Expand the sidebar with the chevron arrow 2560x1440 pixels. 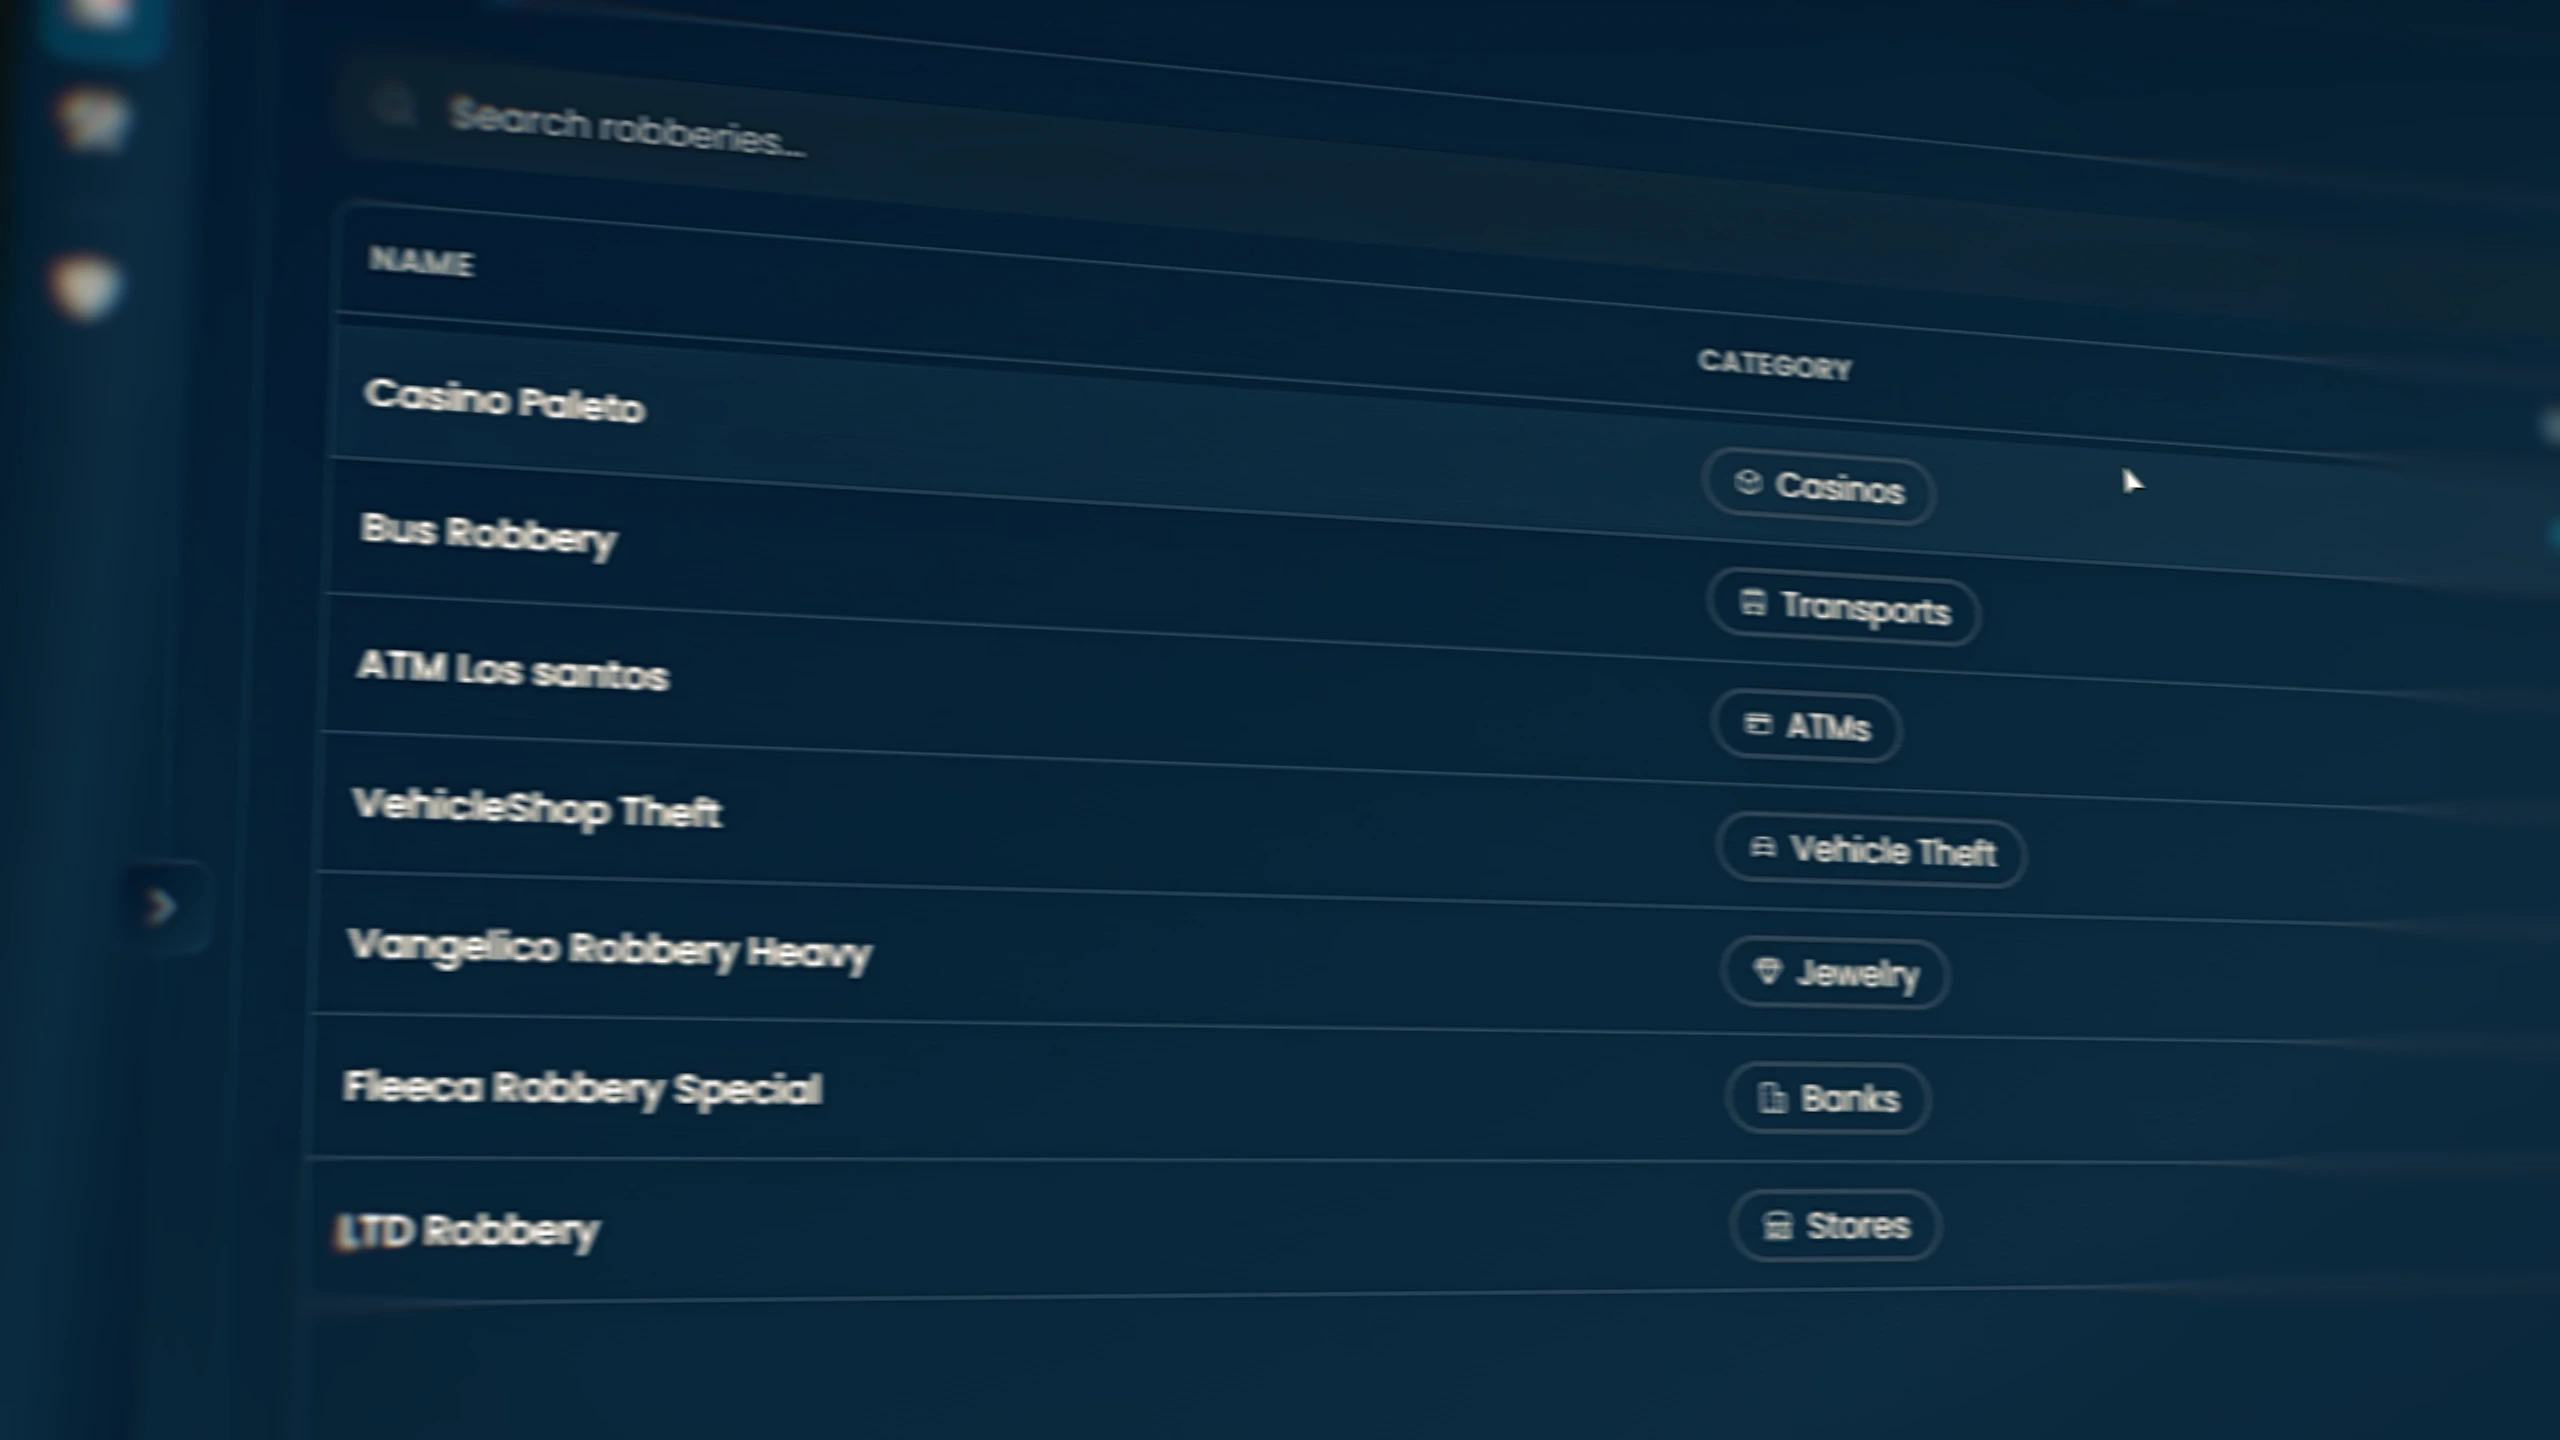[161, 907]
